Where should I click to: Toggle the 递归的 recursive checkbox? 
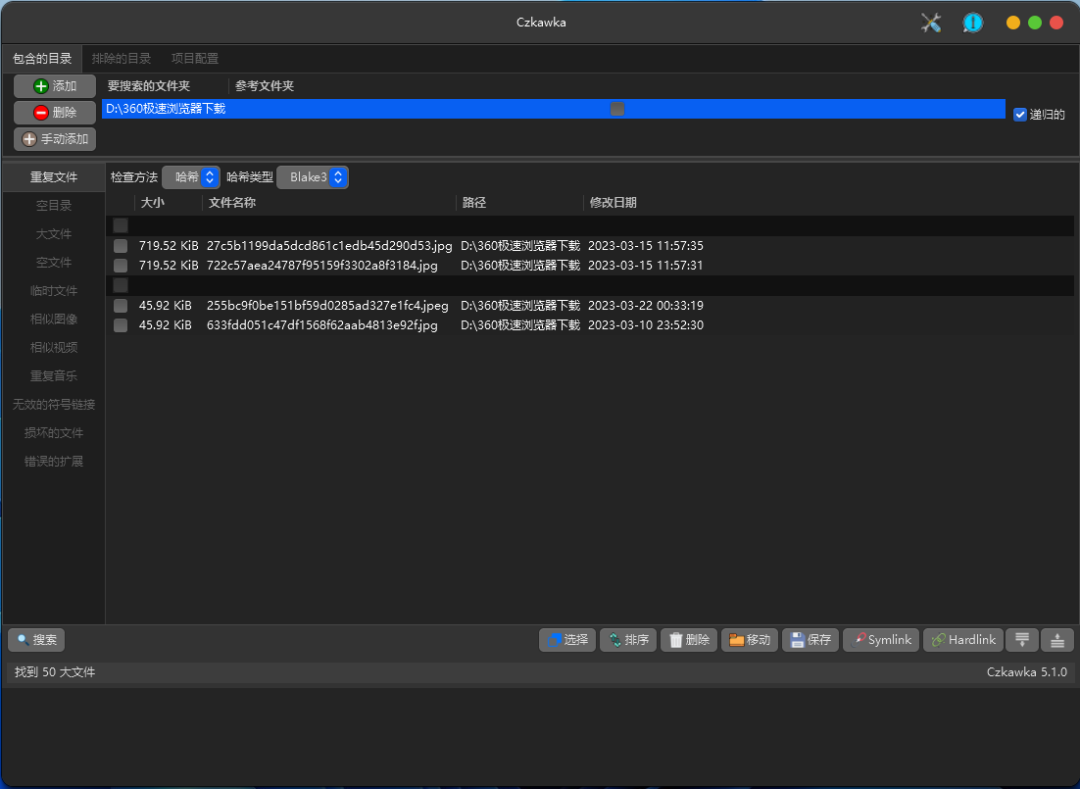pos(1020,114)
